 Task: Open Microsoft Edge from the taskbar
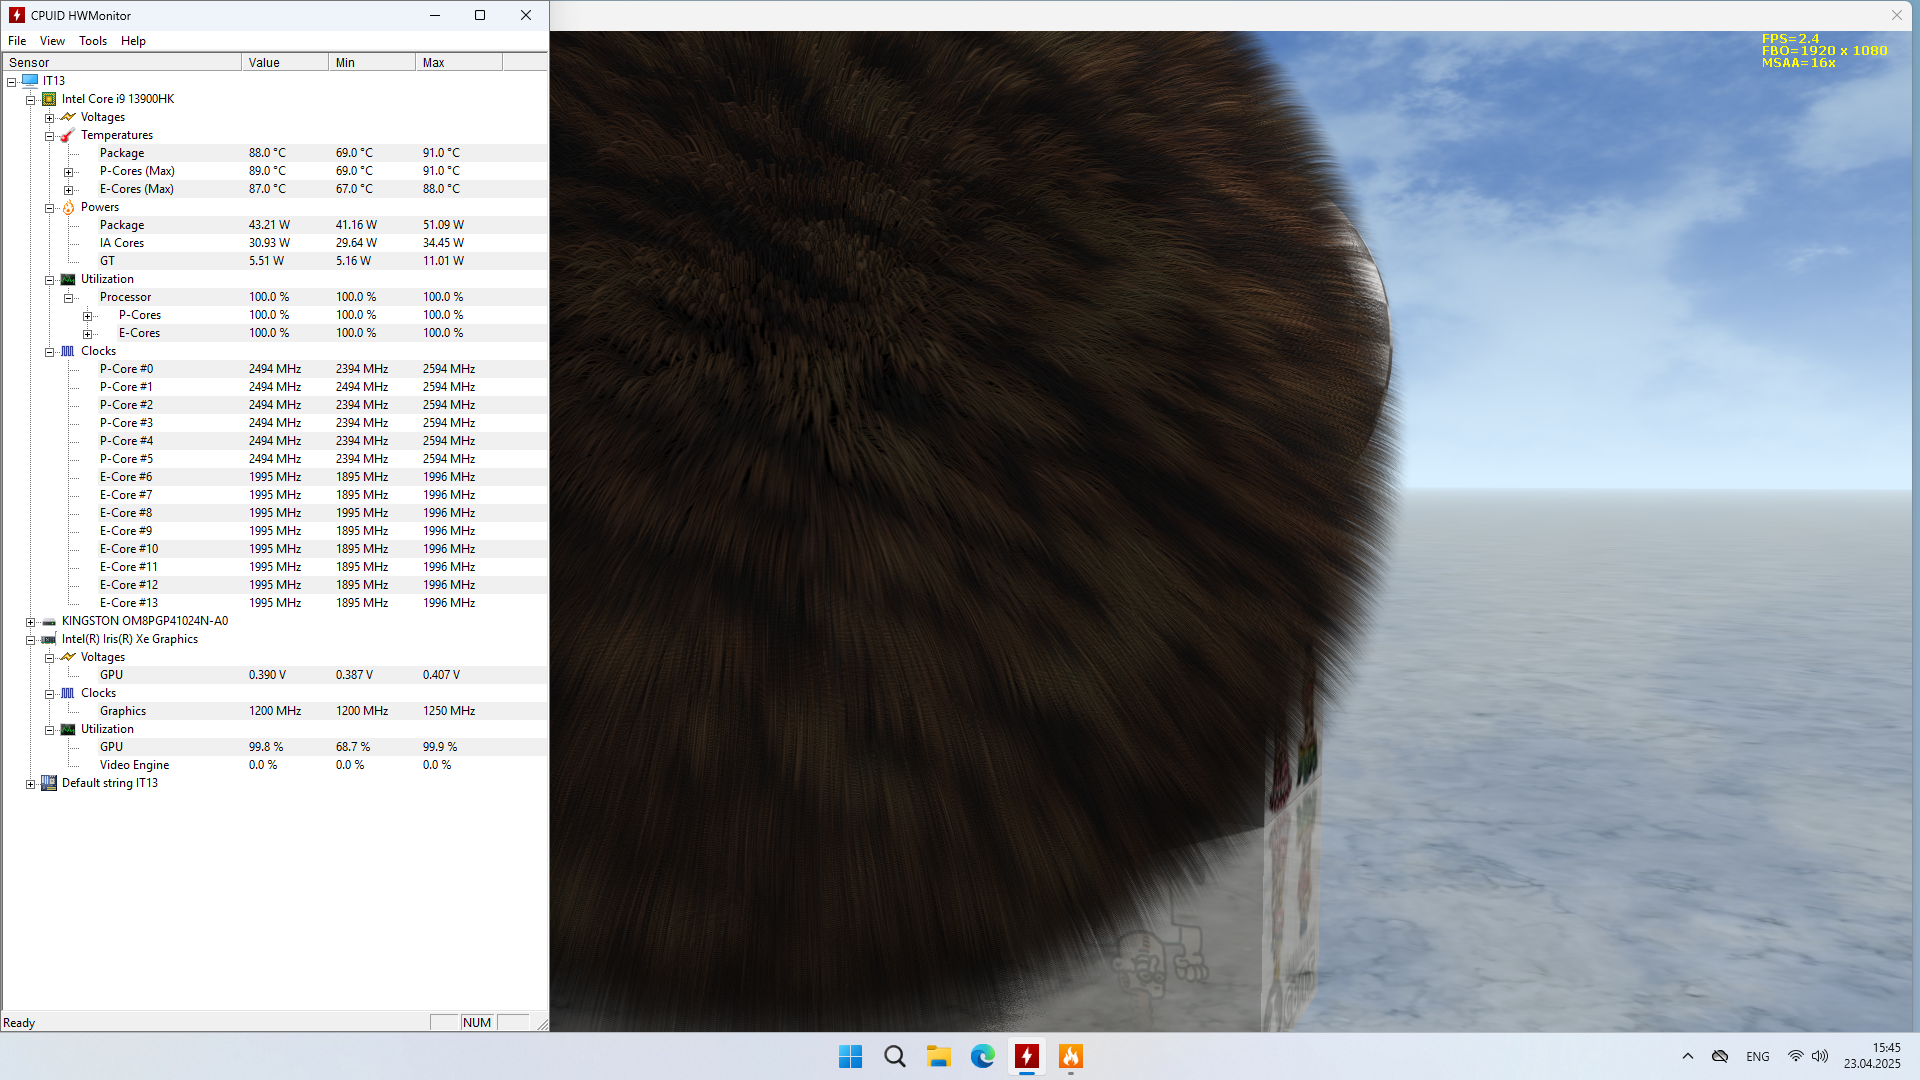click(982, 1056)
